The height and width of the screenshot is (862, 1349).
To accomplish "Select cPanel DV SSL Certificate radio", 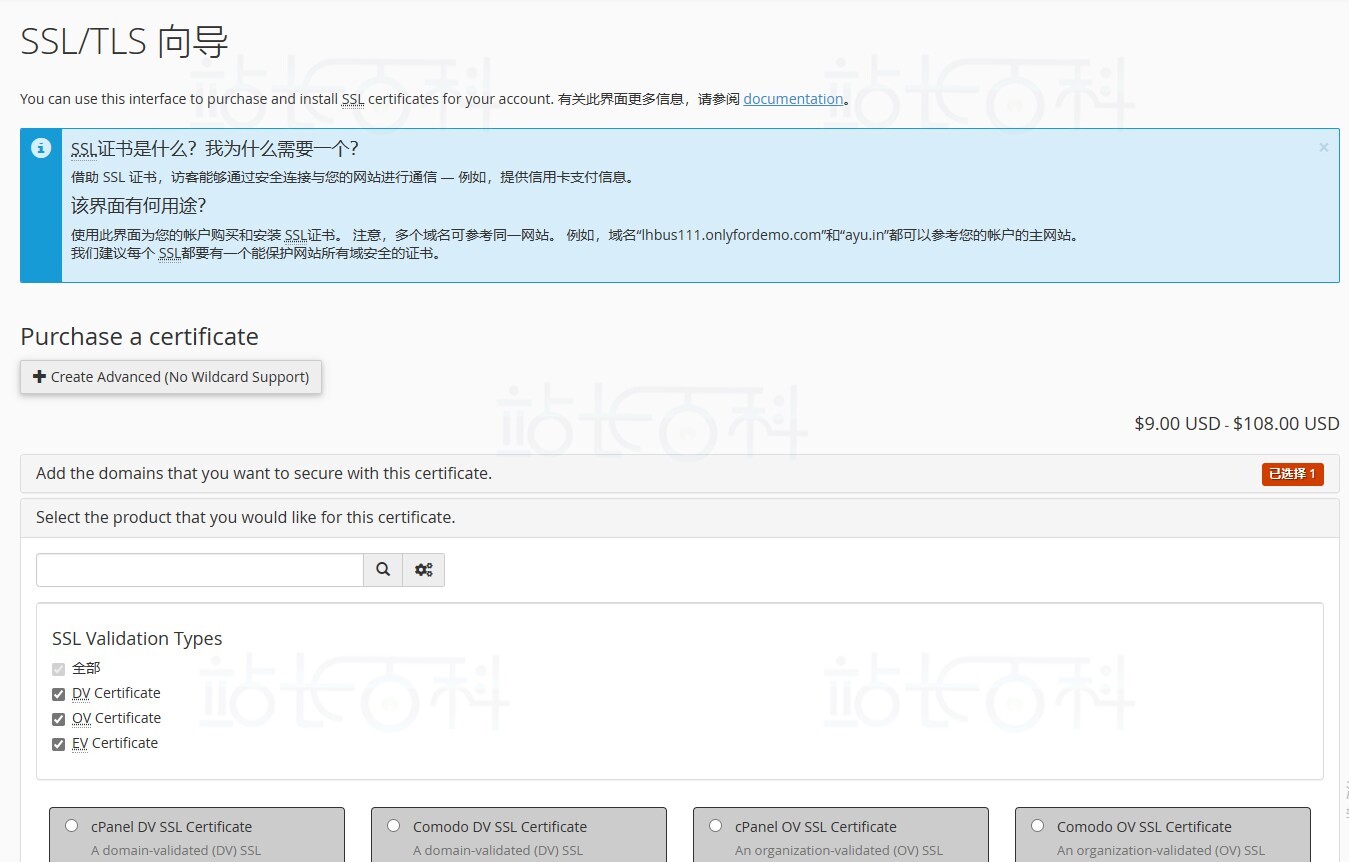I will coord(71,826).
